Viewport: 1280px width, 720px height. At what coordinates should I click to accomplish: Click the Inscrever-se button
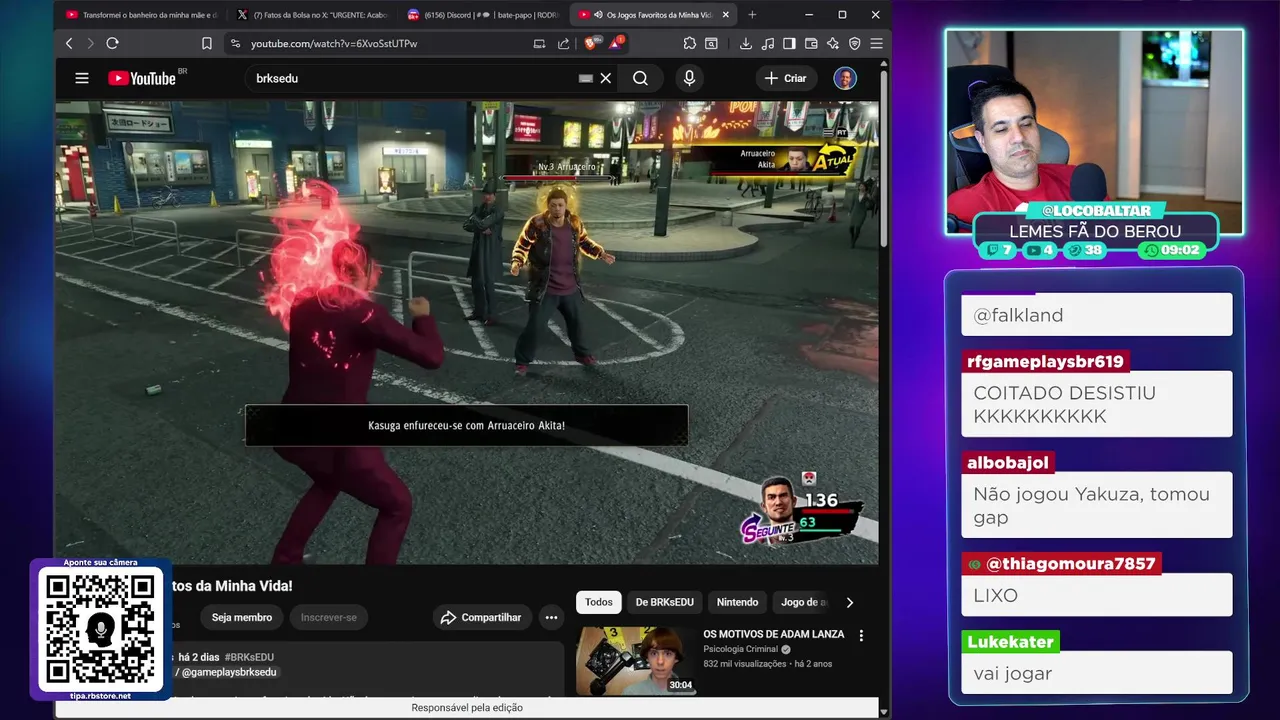tap(329, 617)
